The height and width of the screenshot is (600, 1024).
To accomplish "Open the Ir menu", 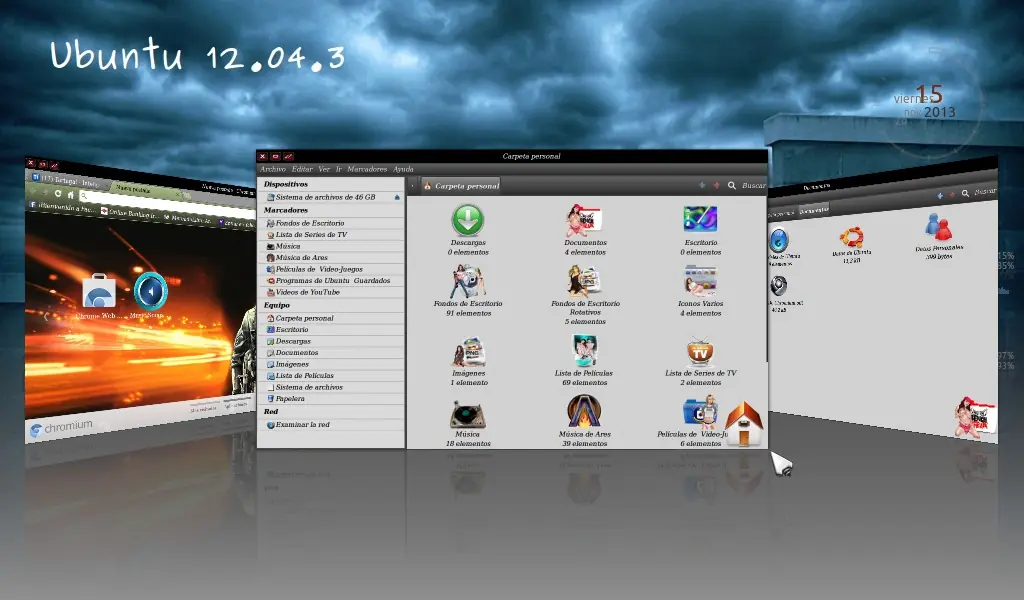I will point(339,169).
